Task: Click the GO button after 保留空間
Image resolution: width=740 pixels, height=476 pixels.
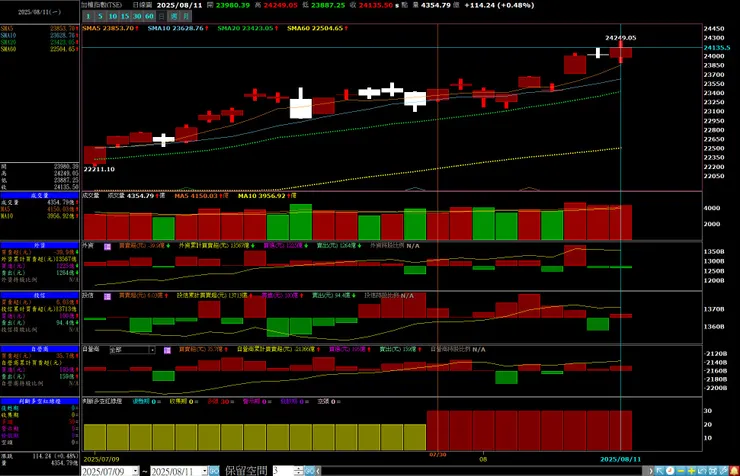Action: [309, 471]
